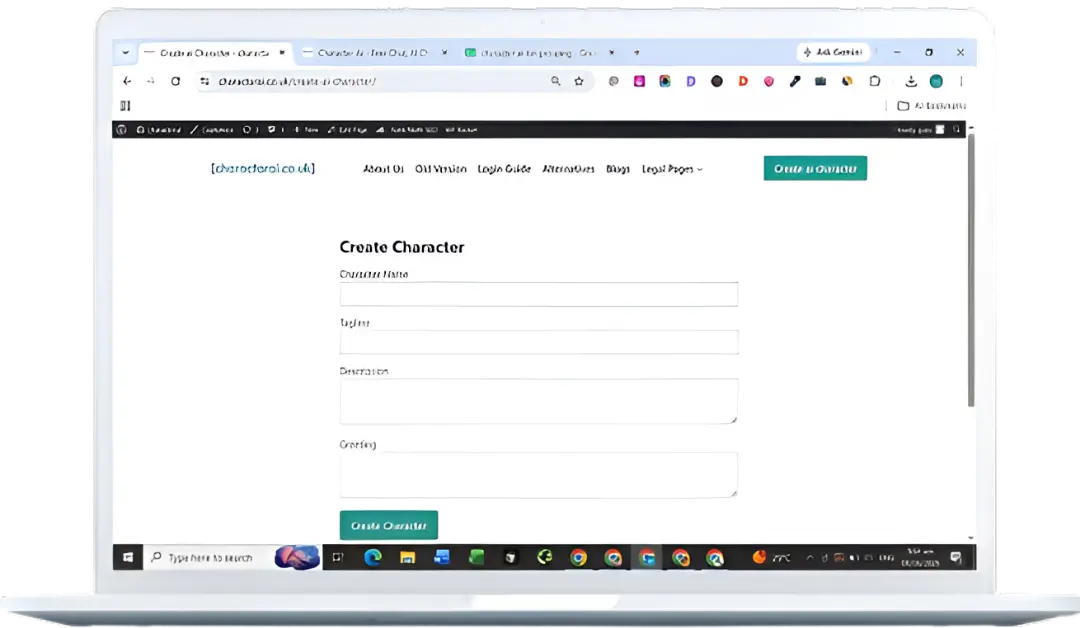Open the site information icon in the address bar
Screen dimensions: 1080x628
pos(205,81)
